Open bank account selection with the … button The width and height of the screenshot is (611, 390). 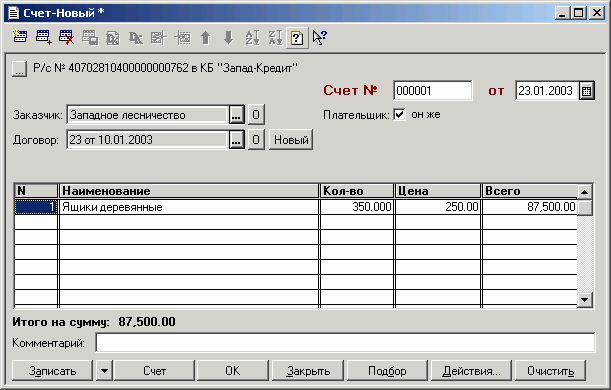pyautogui.click(x=19, y=69)
